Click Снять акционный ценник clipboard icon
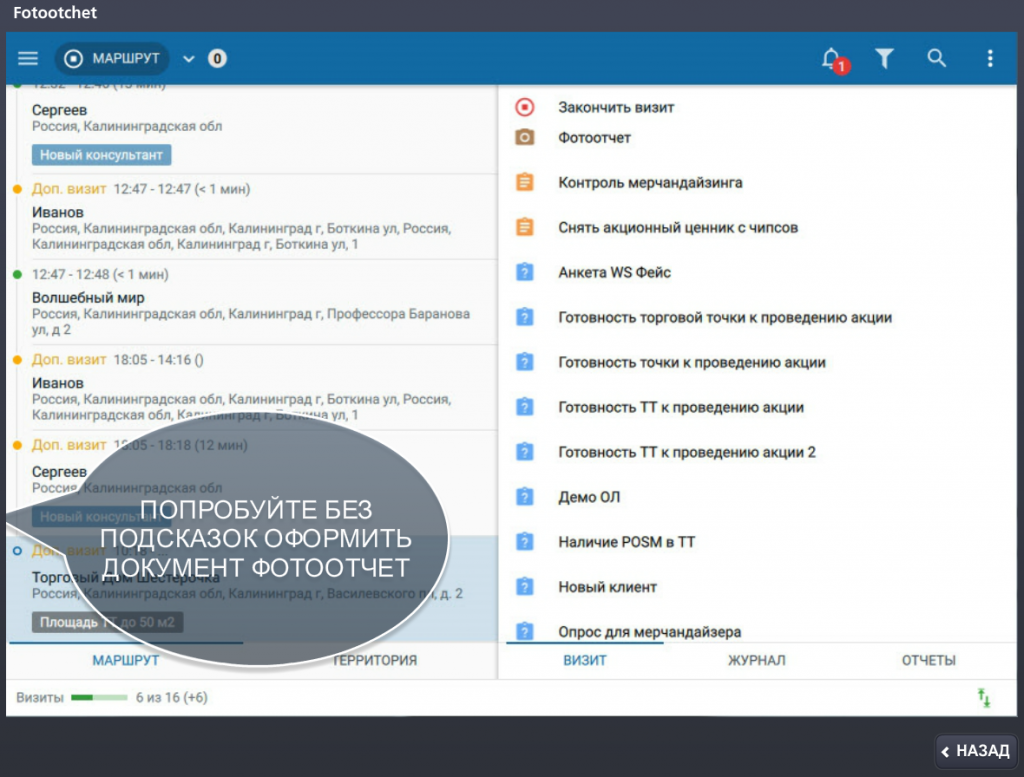Screen dimensions: 1024x777 point(524,227)
